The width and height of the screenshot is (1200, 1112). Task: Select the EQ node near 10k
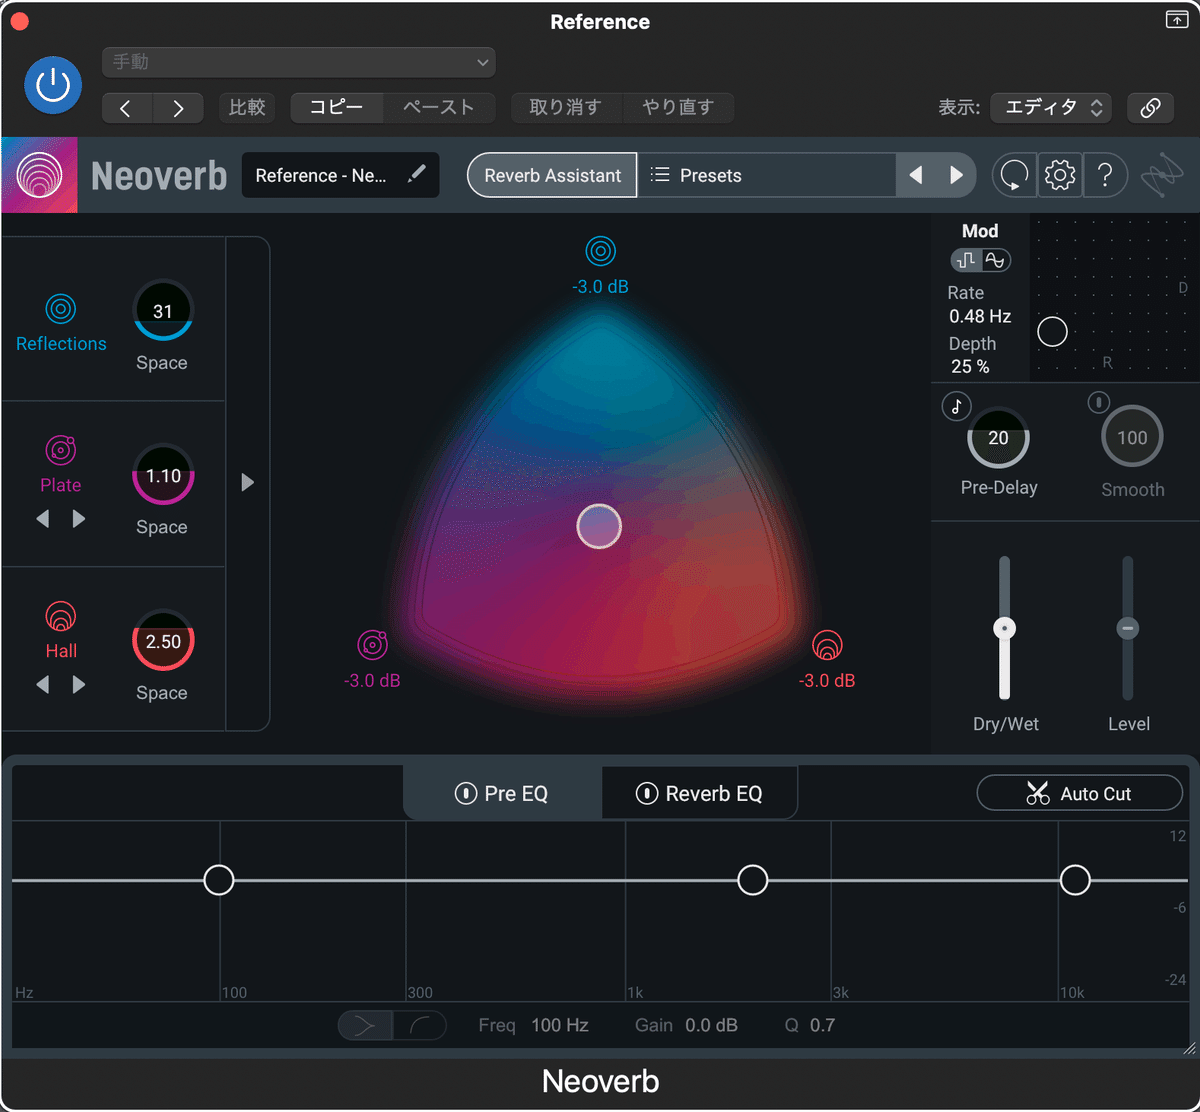[1075, 880]
